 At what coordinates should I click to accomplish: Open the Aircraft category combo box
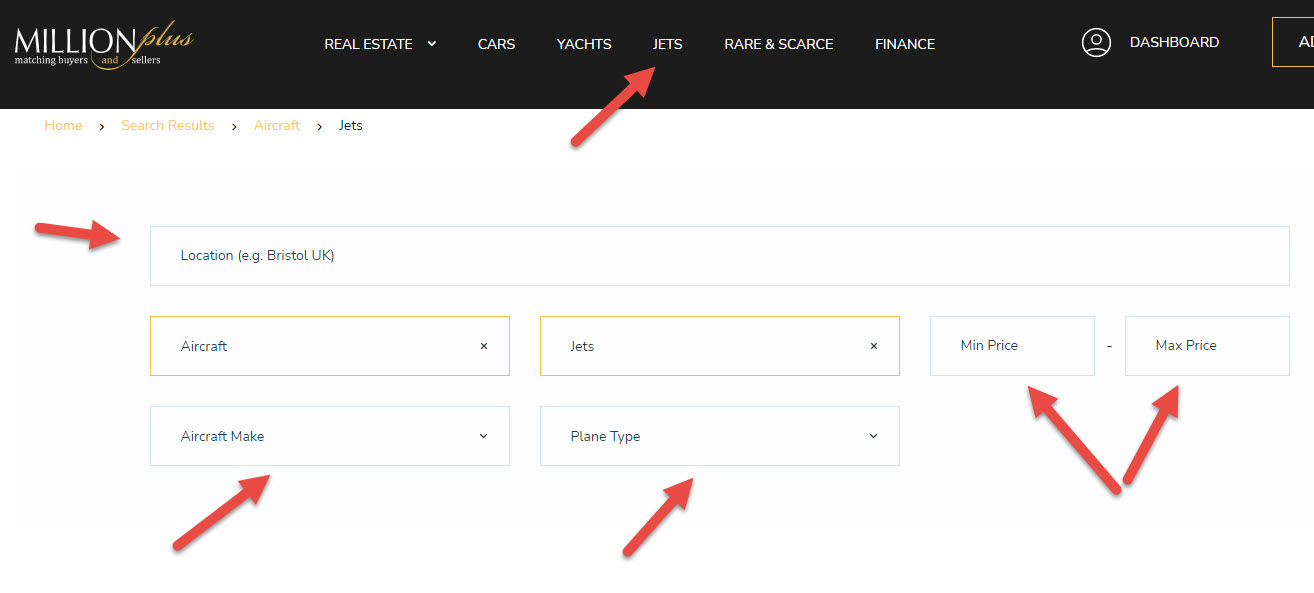coord(310,346)
